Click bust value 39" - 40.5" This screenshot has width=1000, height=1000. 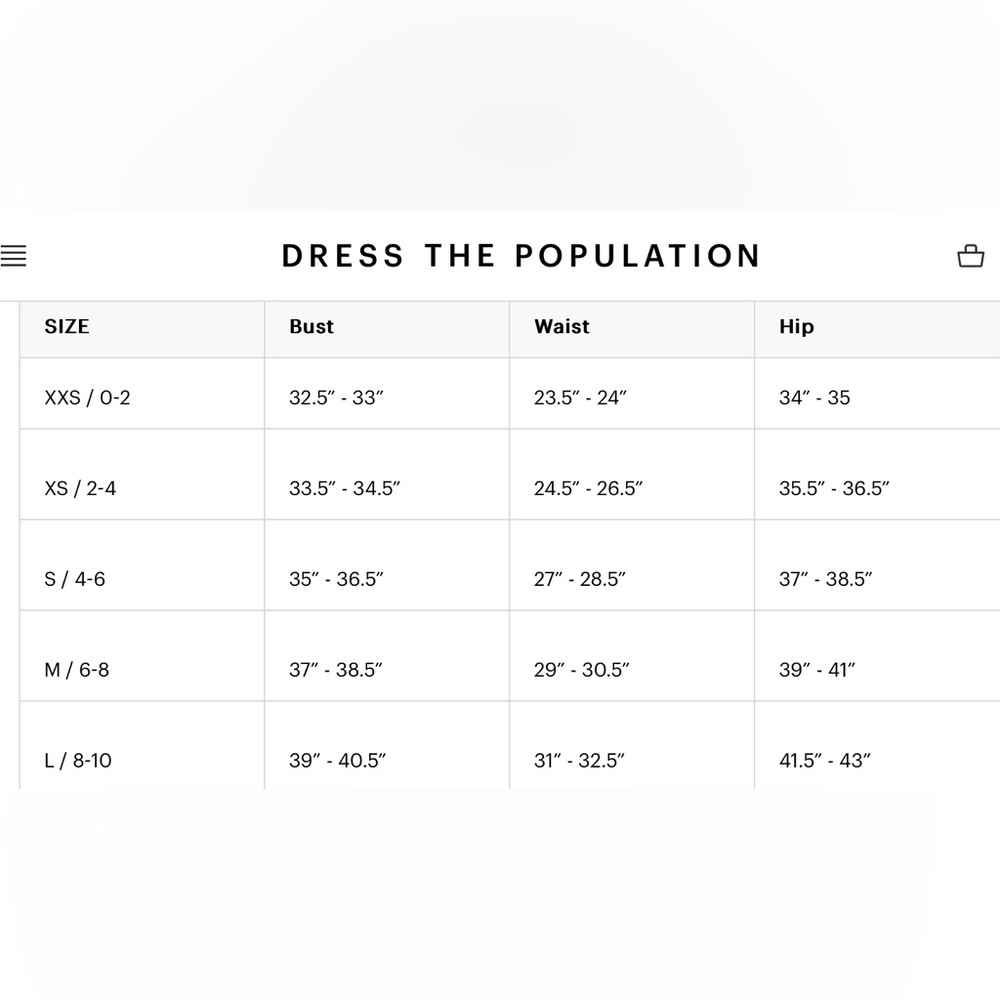337,760
